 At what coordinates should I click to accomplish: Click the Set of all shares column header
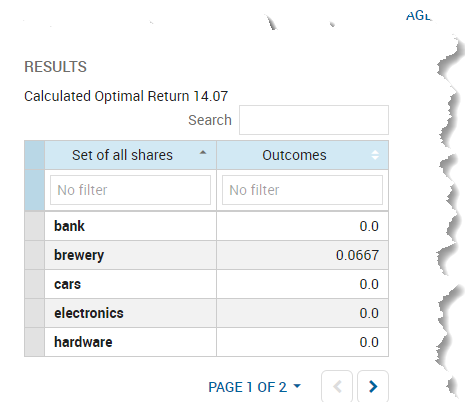130,155
